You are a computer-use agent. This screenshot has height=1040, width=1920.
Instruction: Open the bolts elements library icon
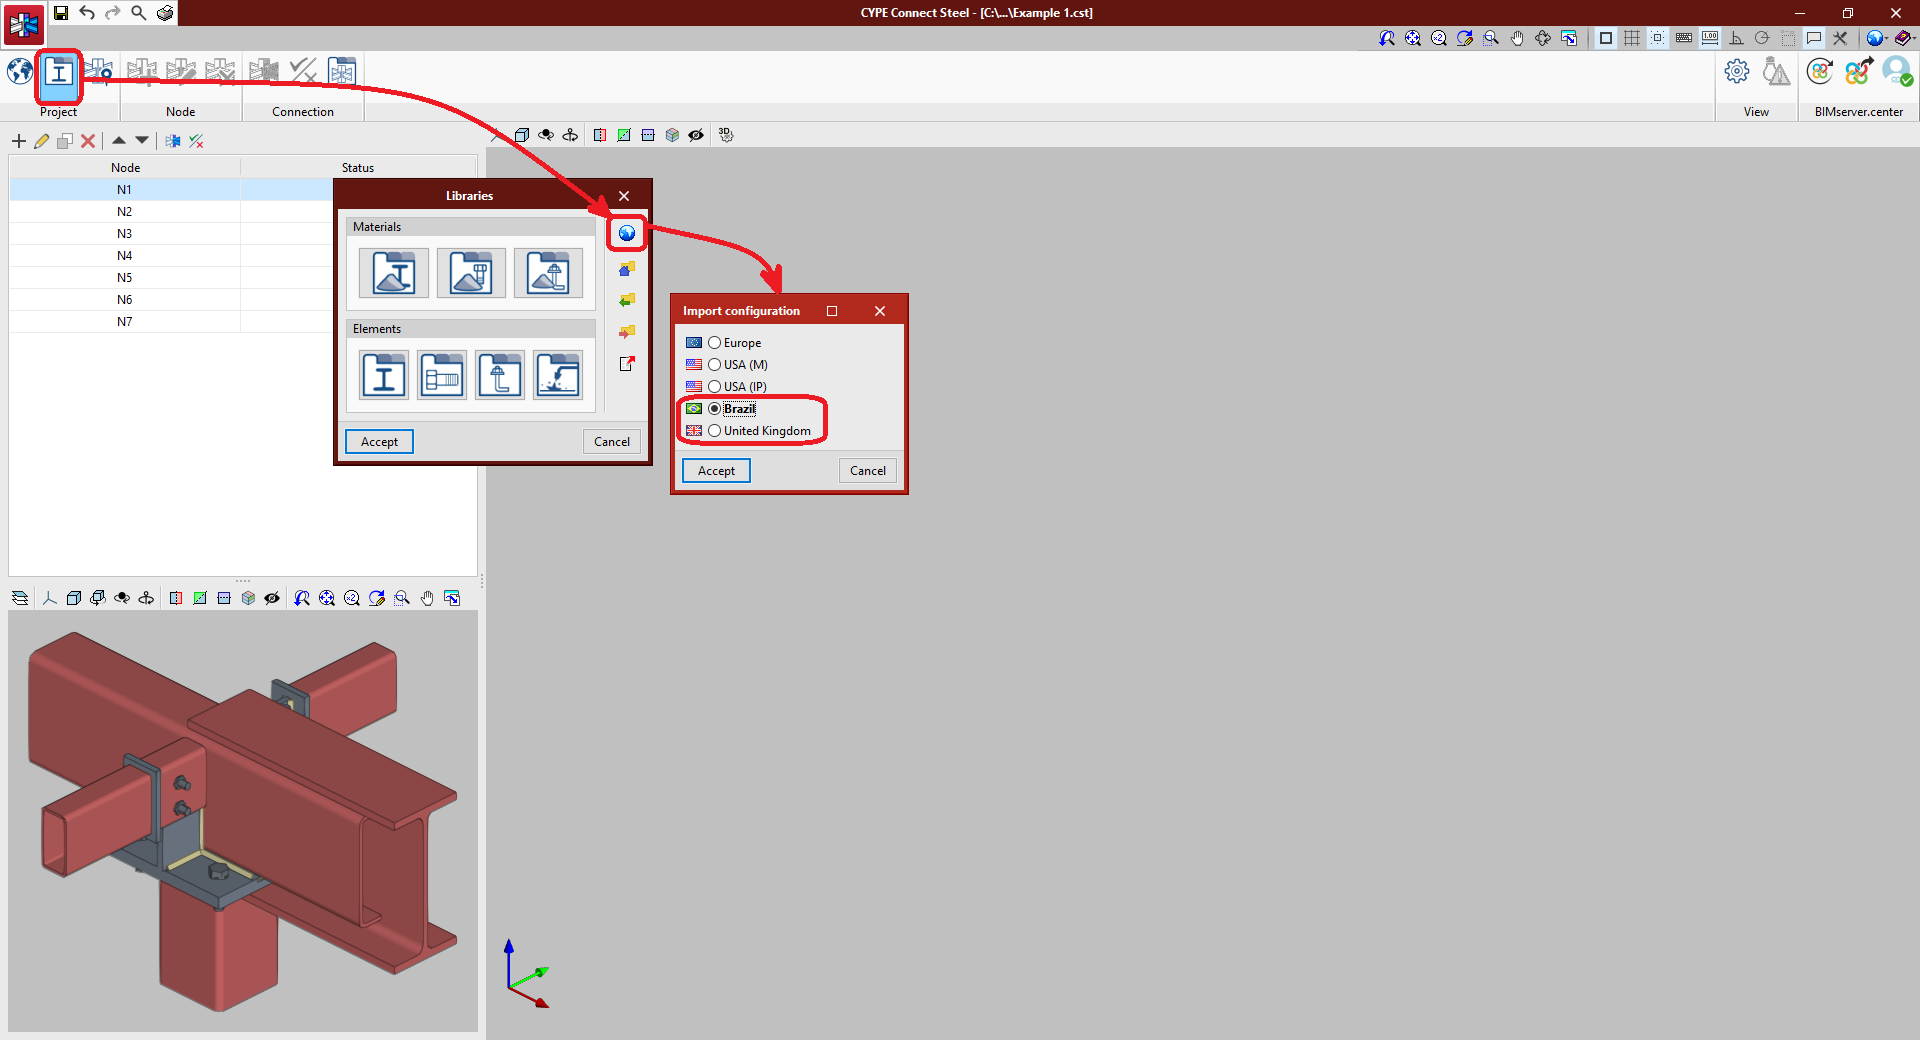click(x=442, y=376)
